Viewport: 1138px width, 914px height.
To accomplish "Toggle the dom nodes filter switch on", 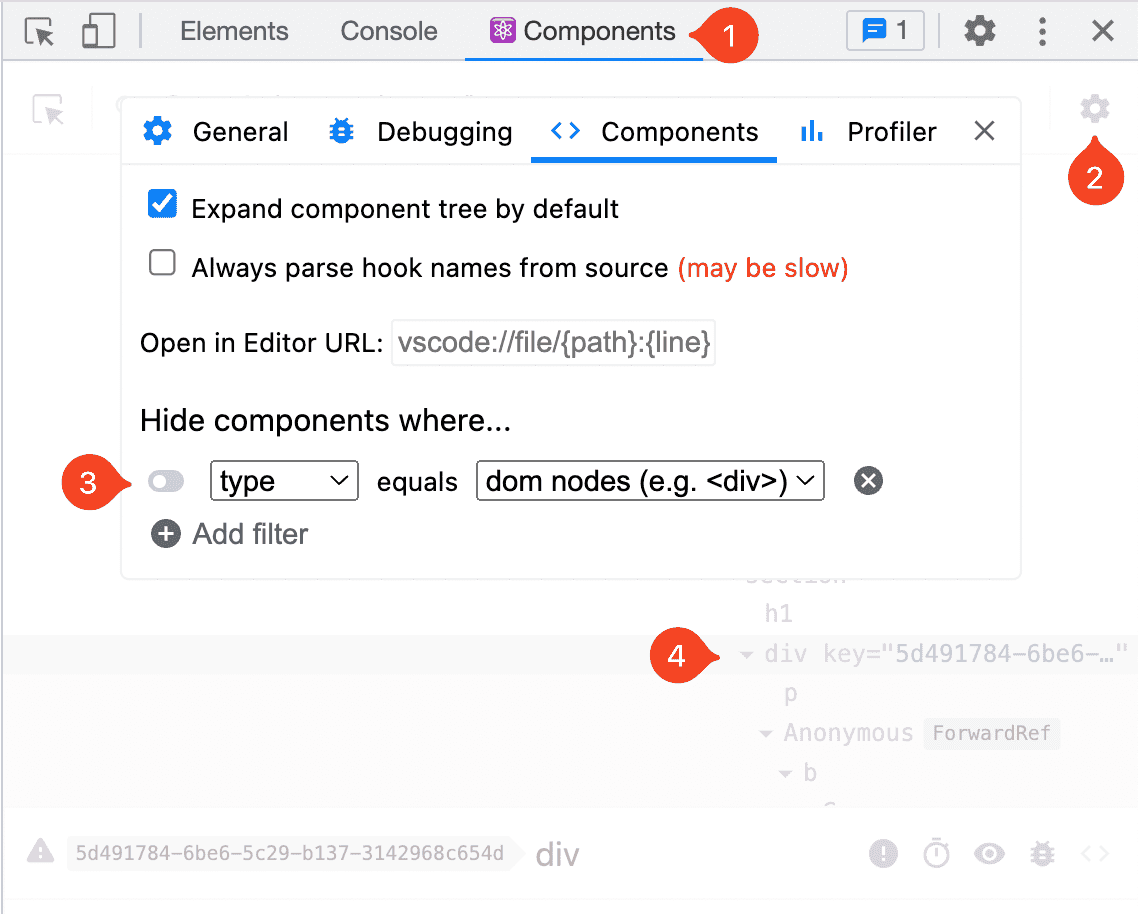I will tap(166, 481).
